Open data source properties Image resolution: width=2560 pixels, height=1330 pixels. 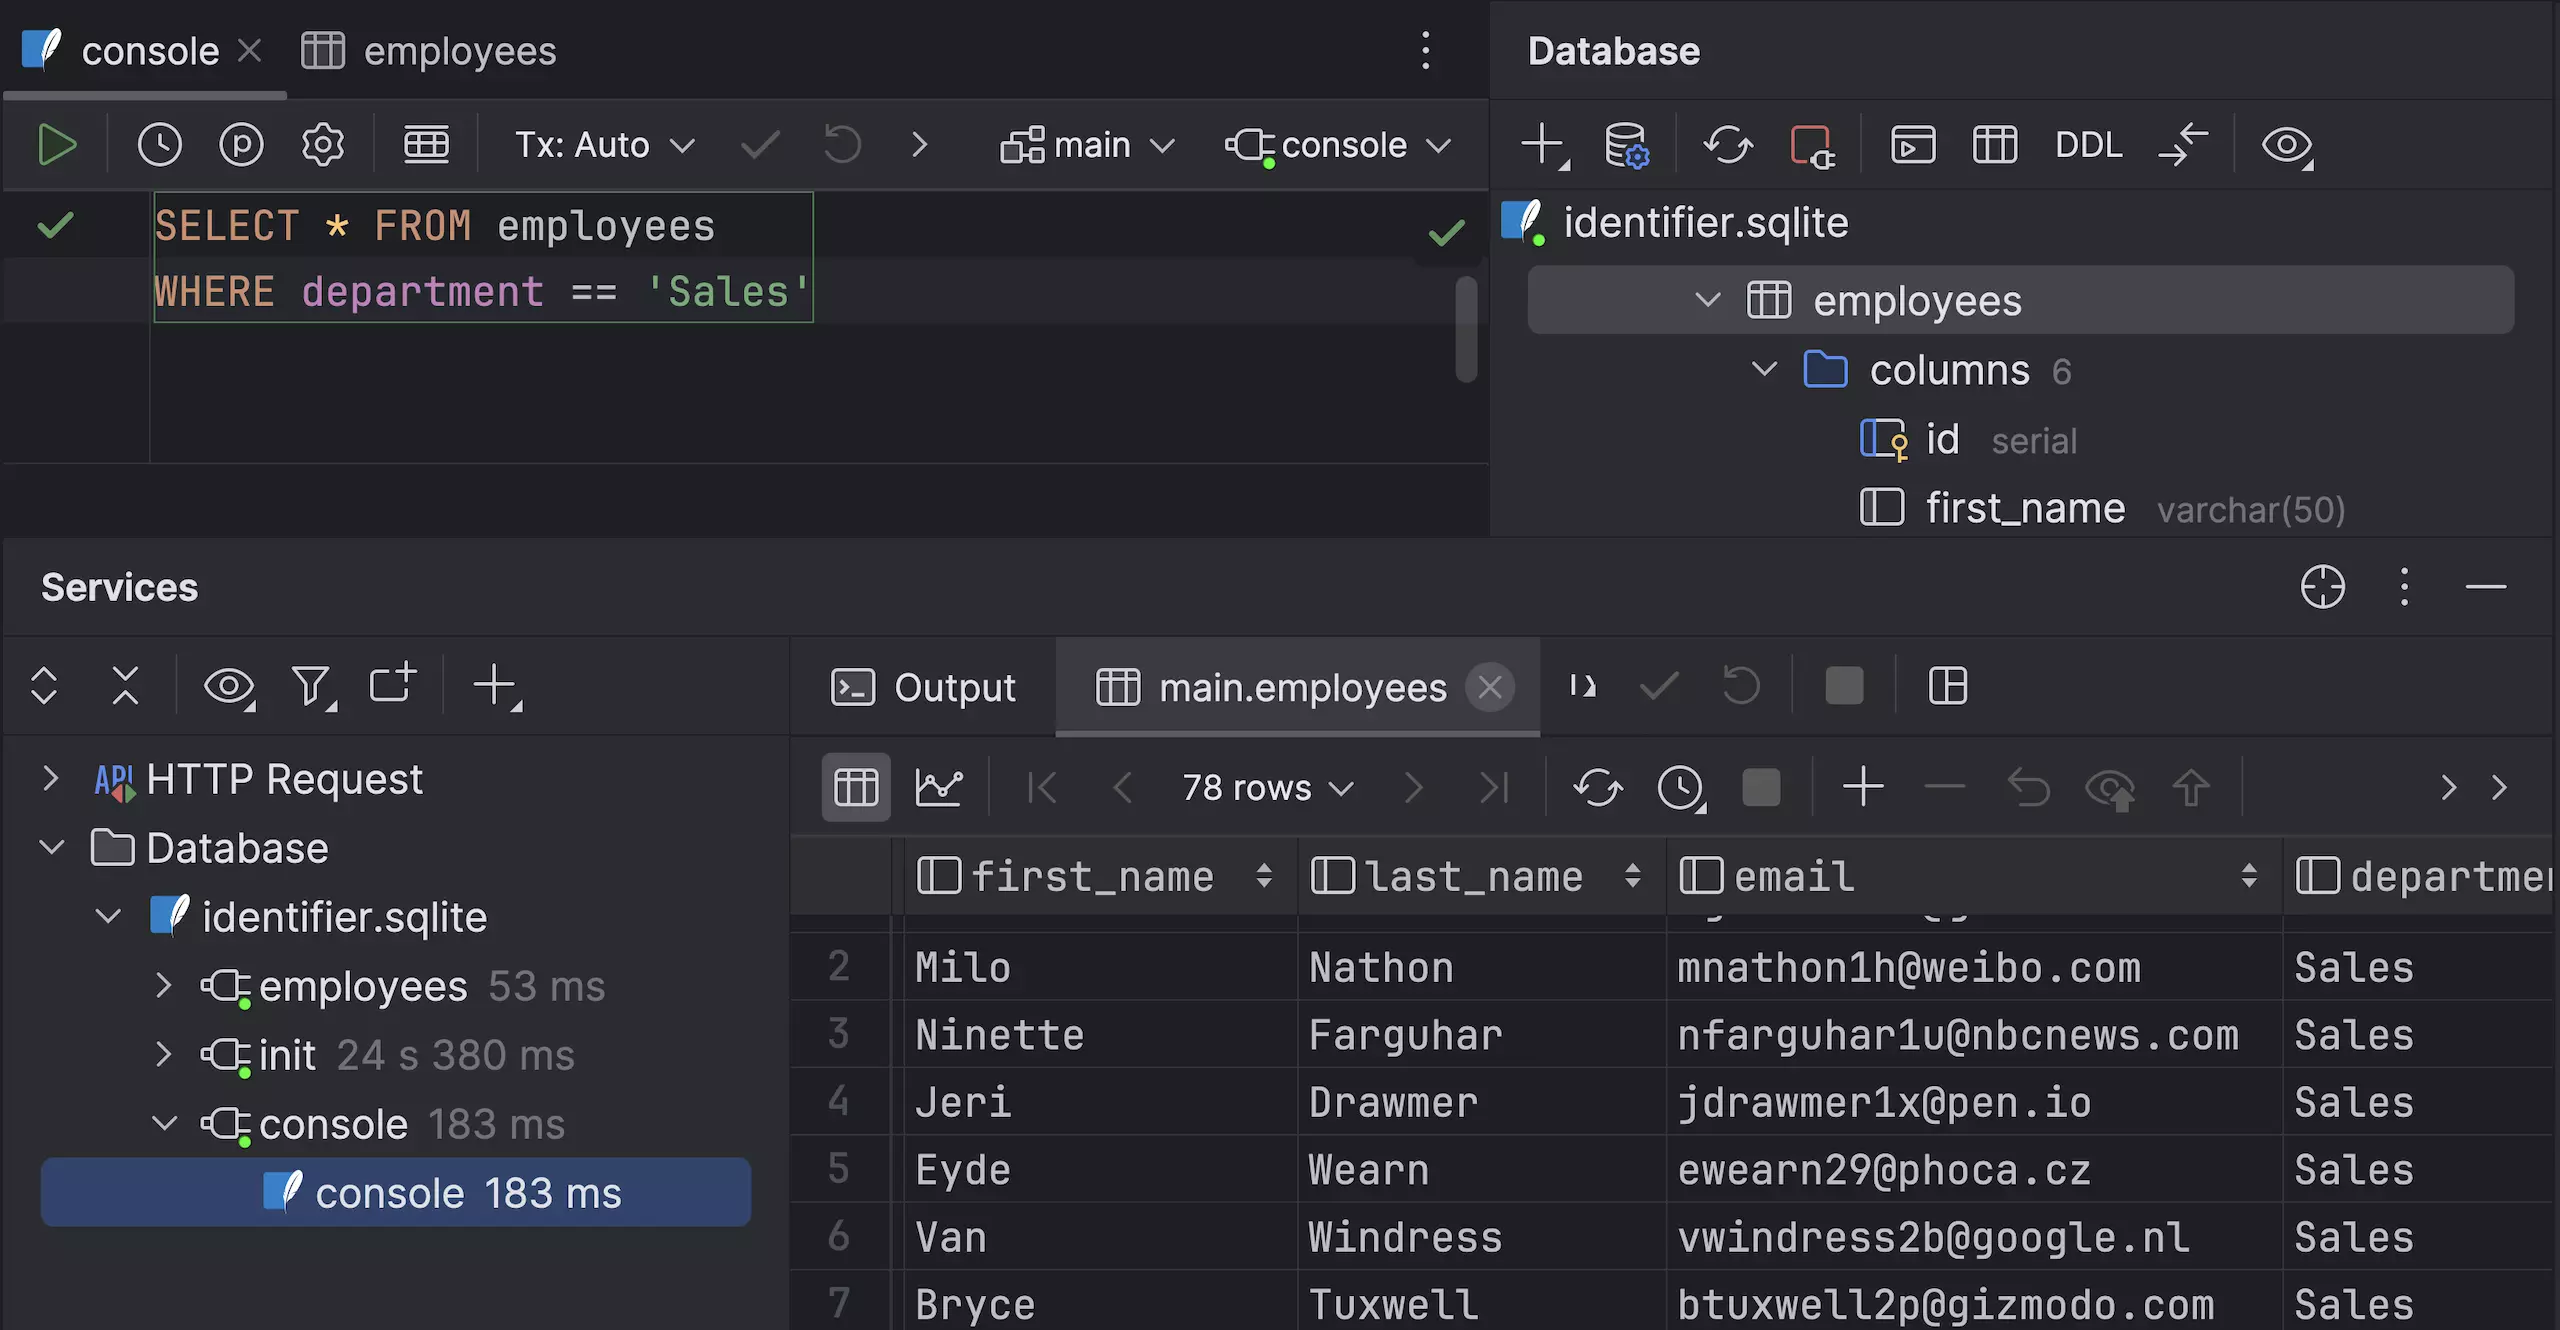click(1626, 146)
